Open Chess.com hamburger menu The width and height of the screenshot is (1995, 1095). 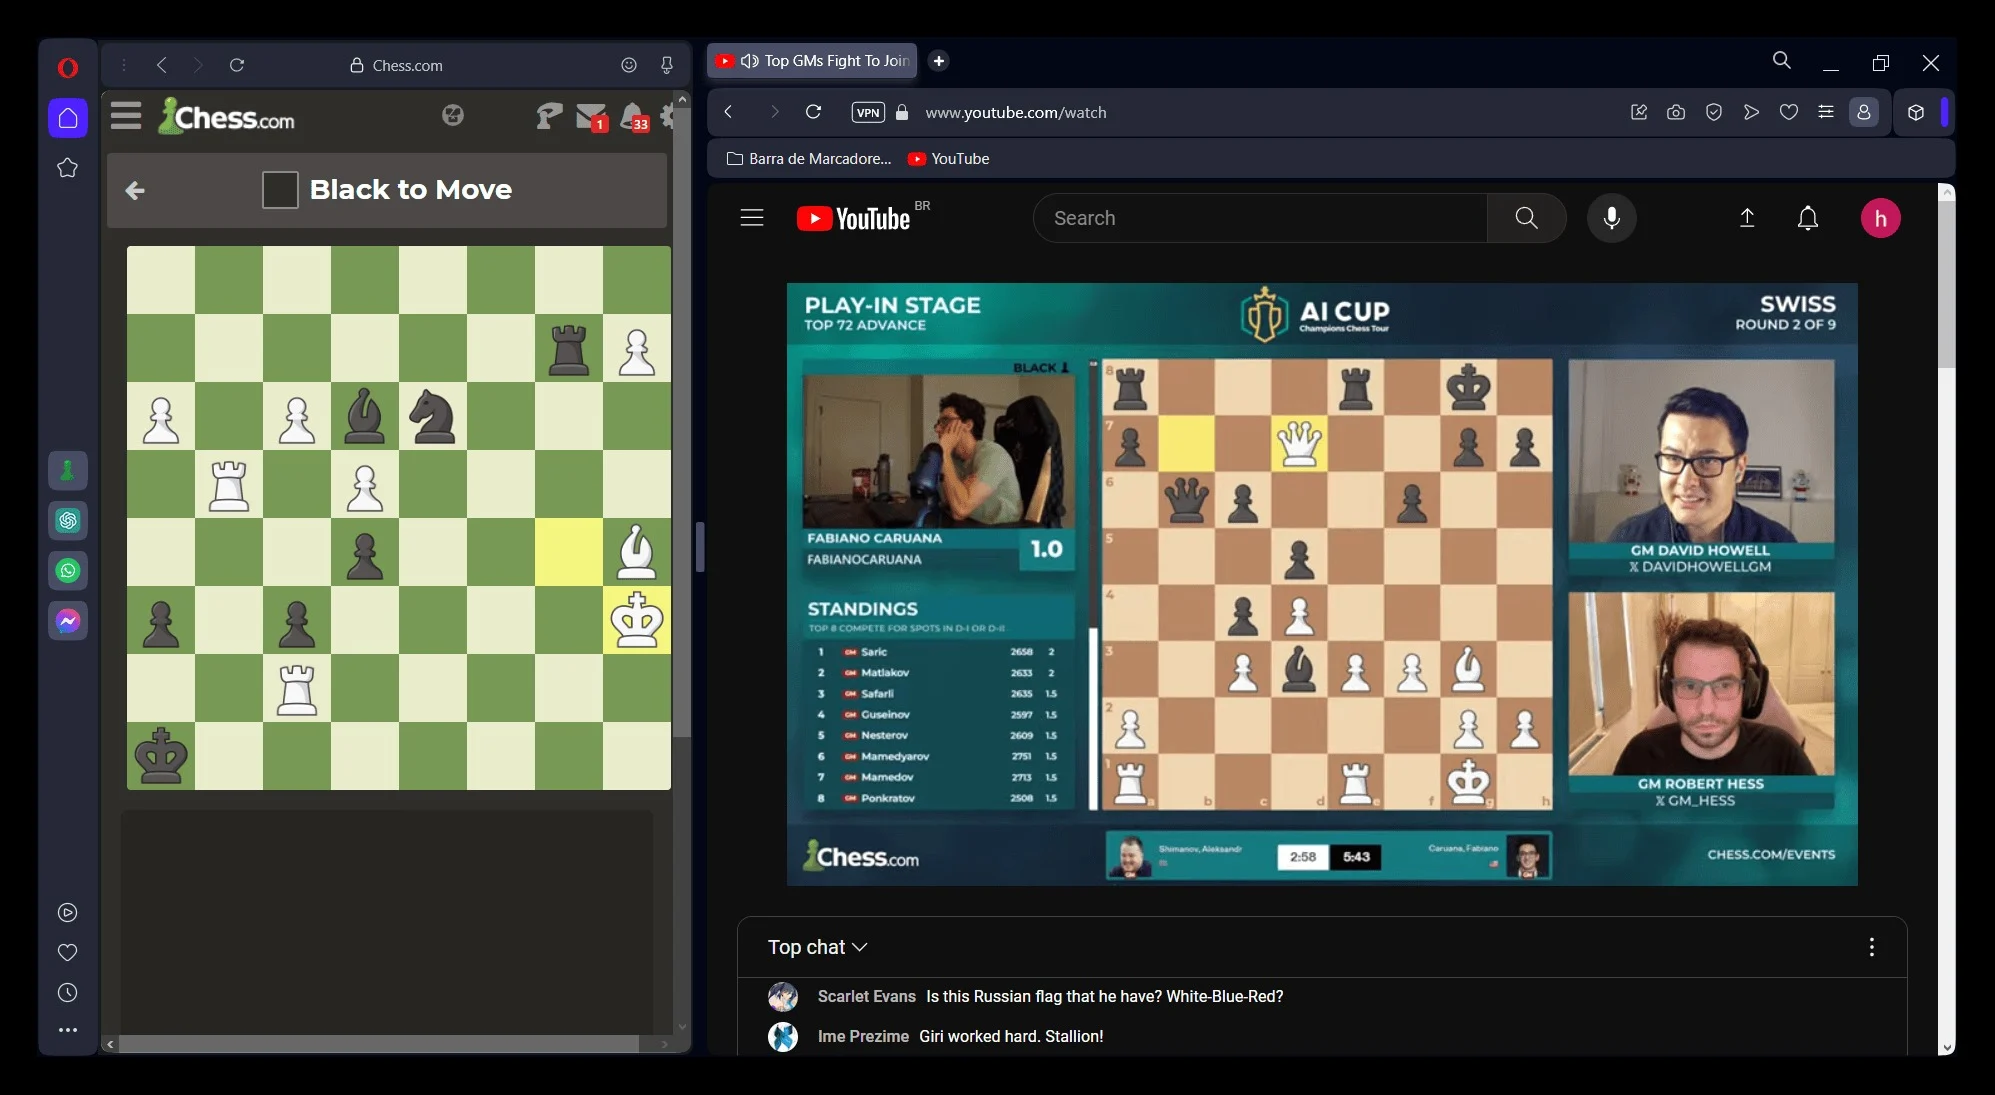(126, 116)
